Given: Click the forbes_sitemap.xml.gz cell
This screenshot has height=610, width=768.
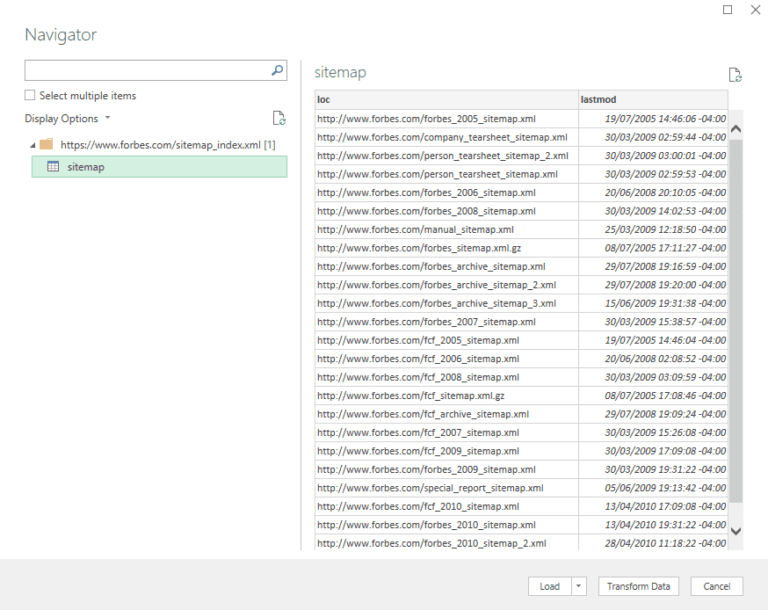Looking at the screenshot, I should point(446,248).
